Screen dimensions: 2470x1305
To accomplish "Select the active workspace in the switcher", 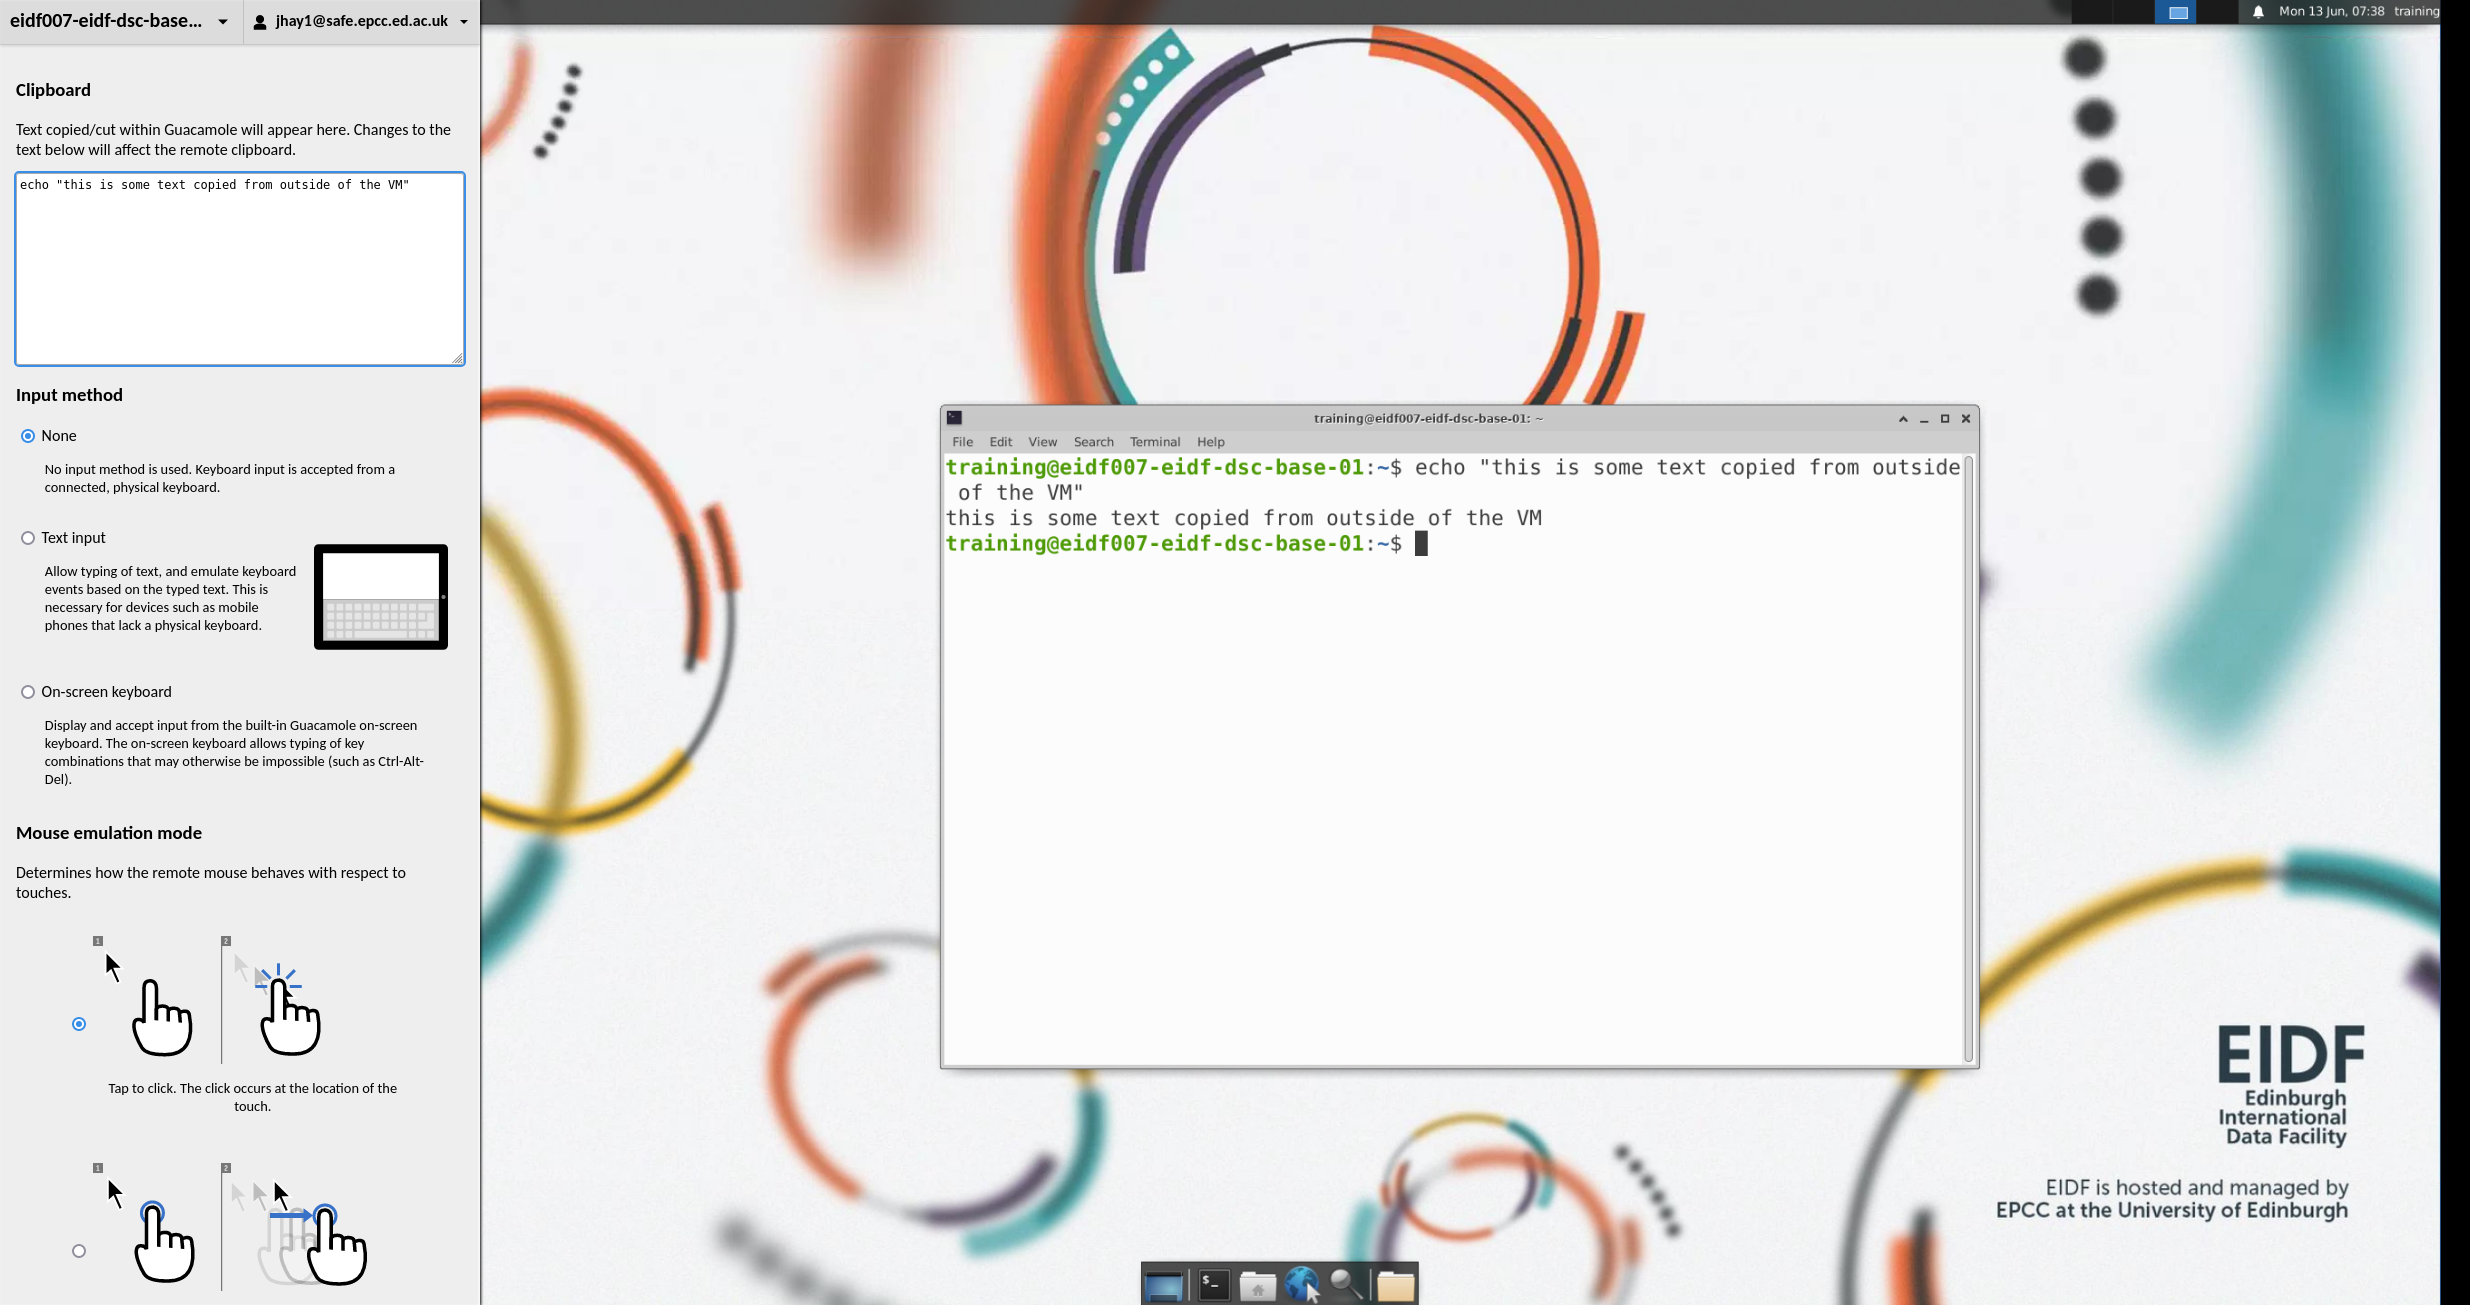I will [2178, 12].
